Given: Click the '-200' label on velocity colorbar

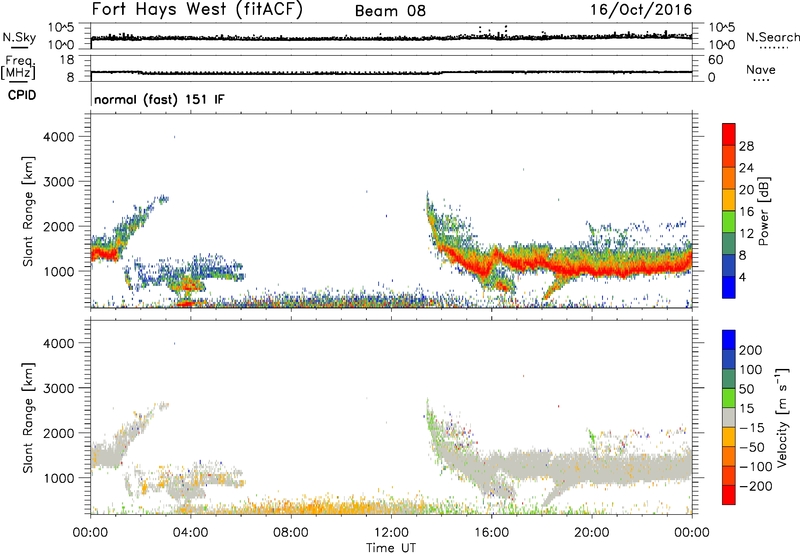Looking at the screenshot, I should pos(755,486).
